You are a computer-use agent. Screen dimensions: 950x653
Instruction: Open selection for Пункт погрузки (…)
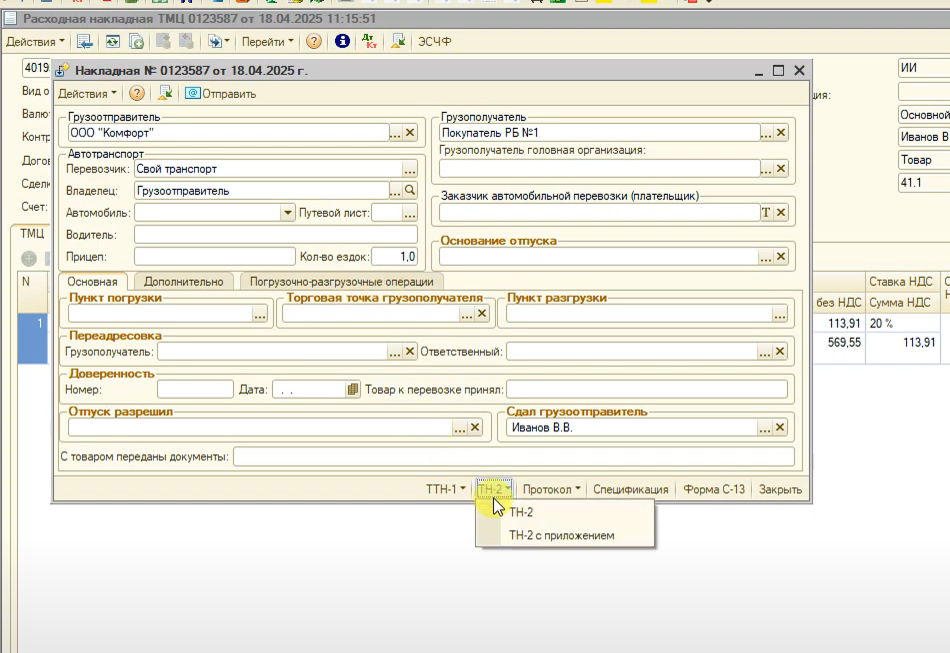(x=260, y=314)
